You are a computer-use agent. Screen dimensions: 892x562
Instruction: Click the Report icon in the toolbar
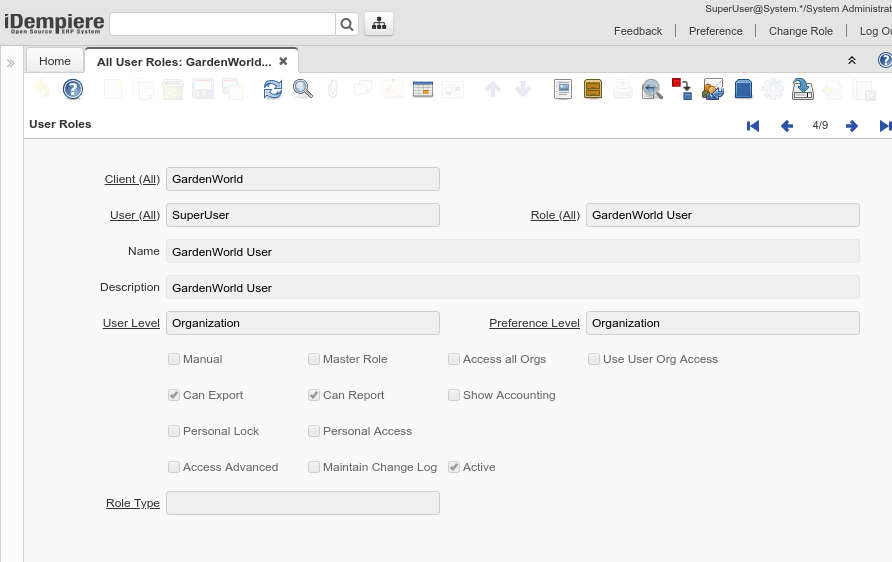[x=563, y=90]
